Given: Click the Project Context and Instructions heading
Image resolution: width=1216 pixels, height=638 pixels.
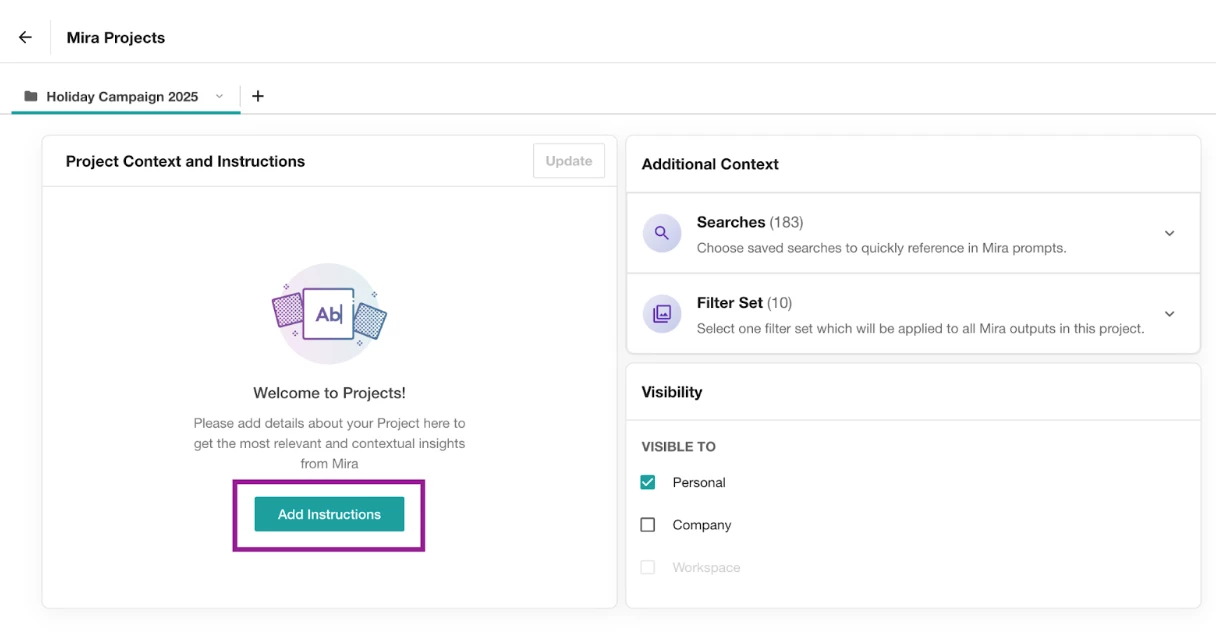Looking at the screenshot, I should point(185,161).
